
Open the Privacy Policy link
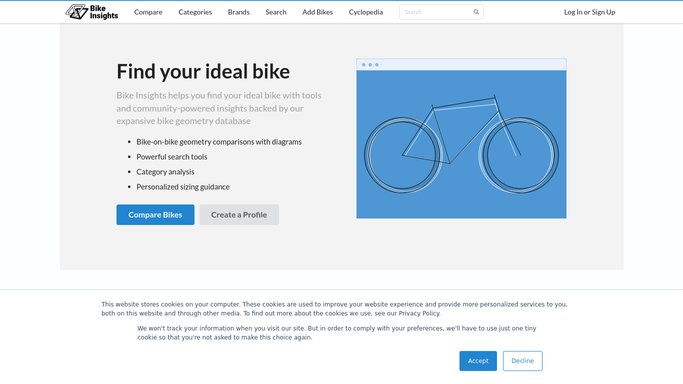[419, 313]
